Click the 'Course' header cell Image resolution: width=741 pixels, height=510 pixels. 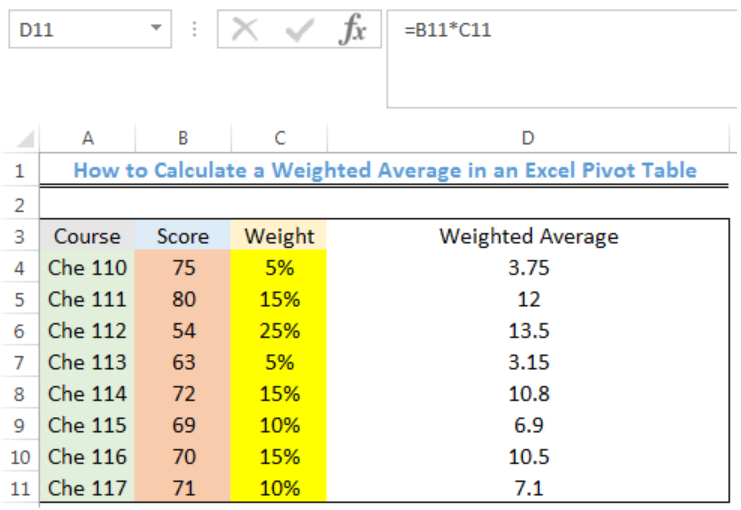[87, 236]
